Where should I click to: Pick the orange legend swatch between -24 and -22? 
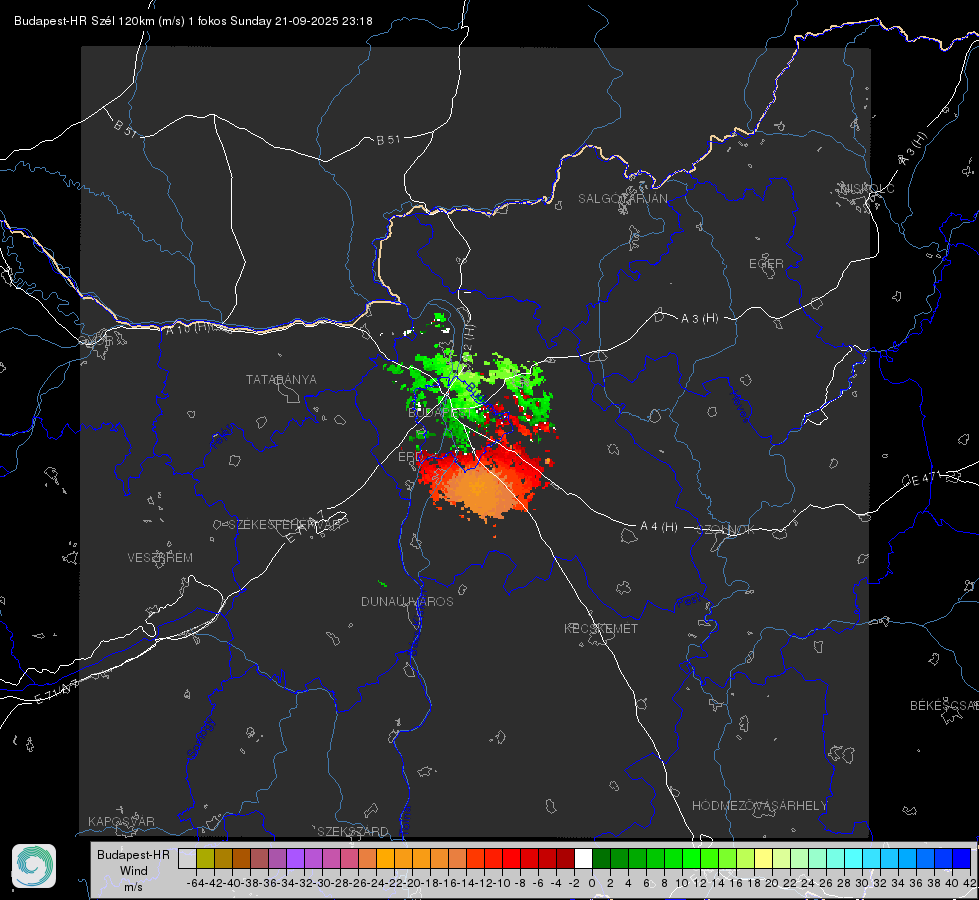pyautogui.click(x=385, y=859)
